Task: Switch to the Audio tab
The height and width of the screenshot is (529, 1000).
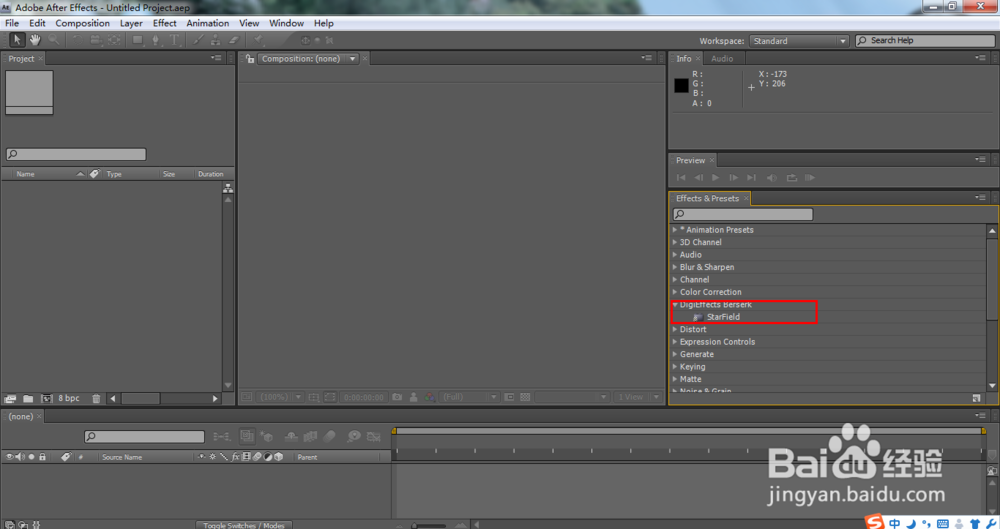Action: click(x=722, y=59)
